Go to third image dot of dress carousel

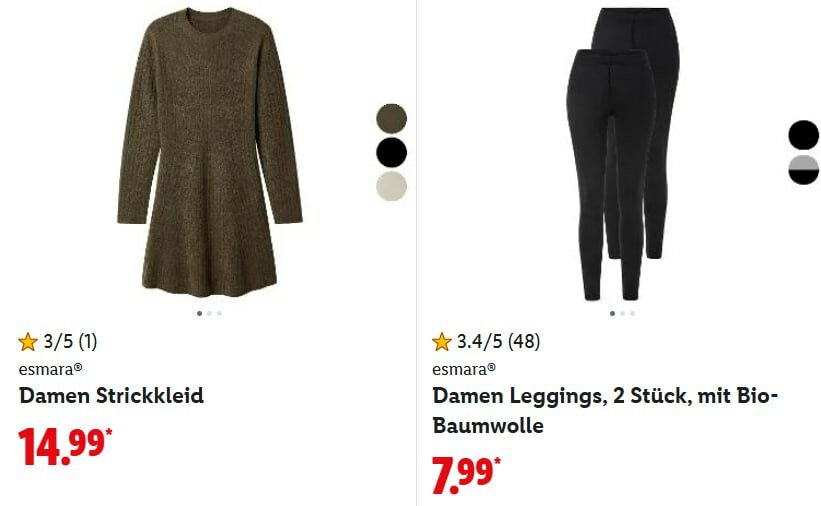[x=219, y=313]
